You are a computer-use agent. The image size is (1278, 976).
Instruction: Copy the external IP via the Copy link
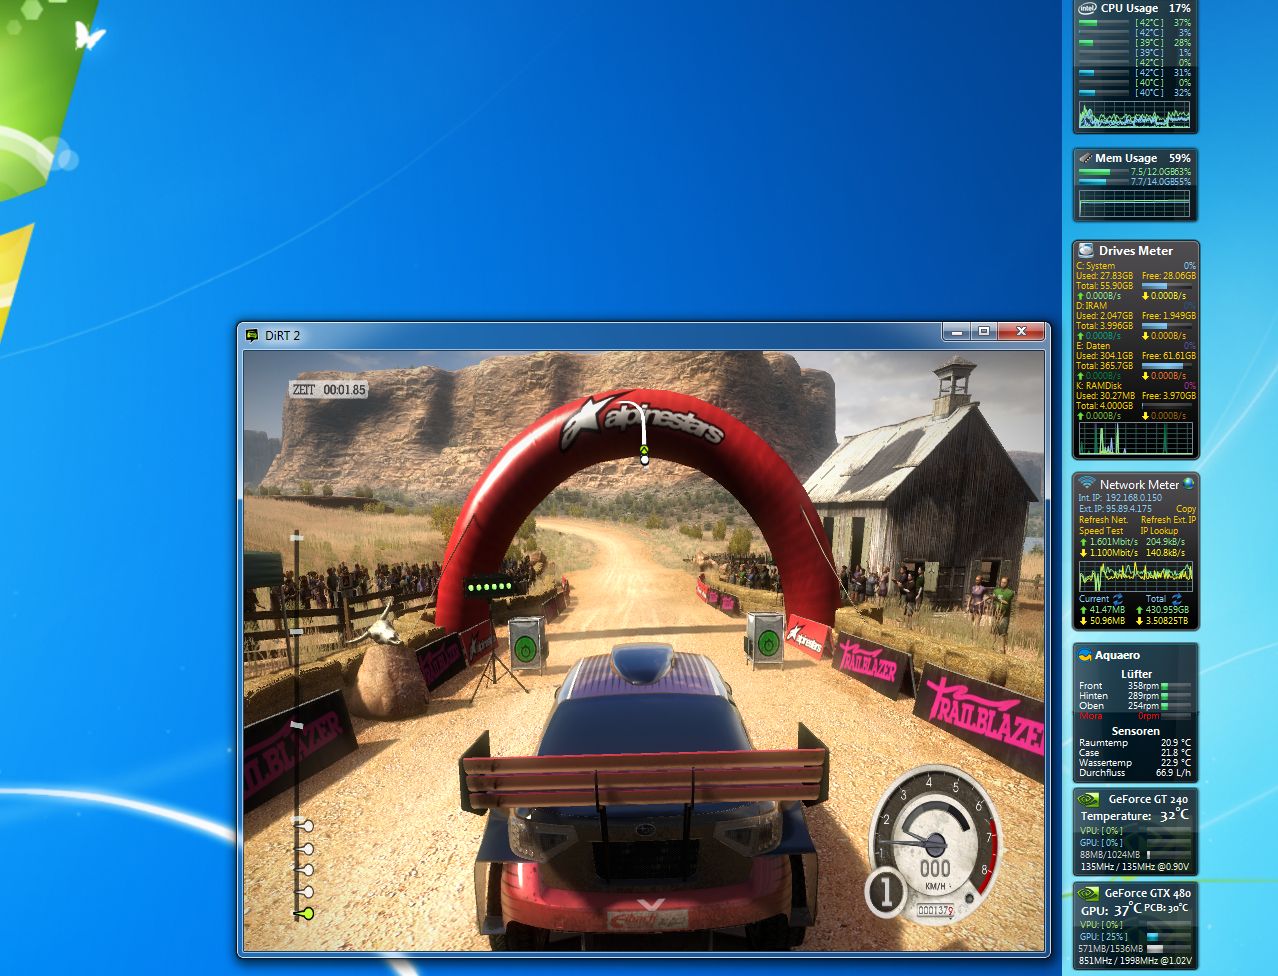(1186, 508)
